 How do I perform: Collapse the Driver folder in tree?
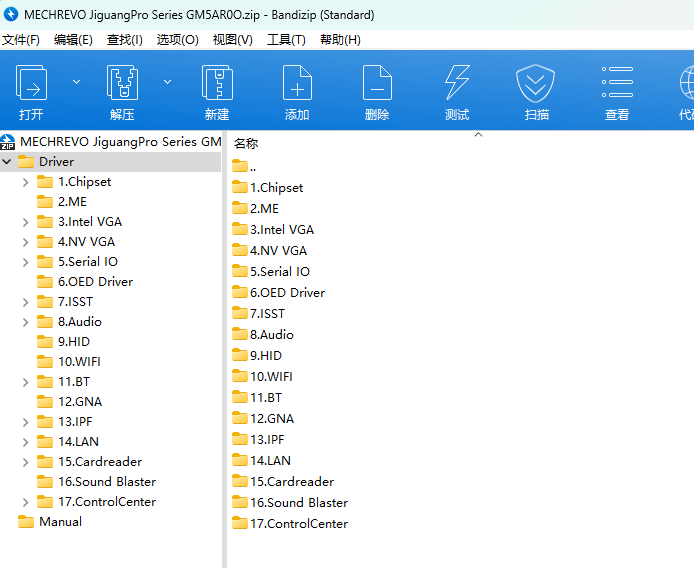point(7,162)
